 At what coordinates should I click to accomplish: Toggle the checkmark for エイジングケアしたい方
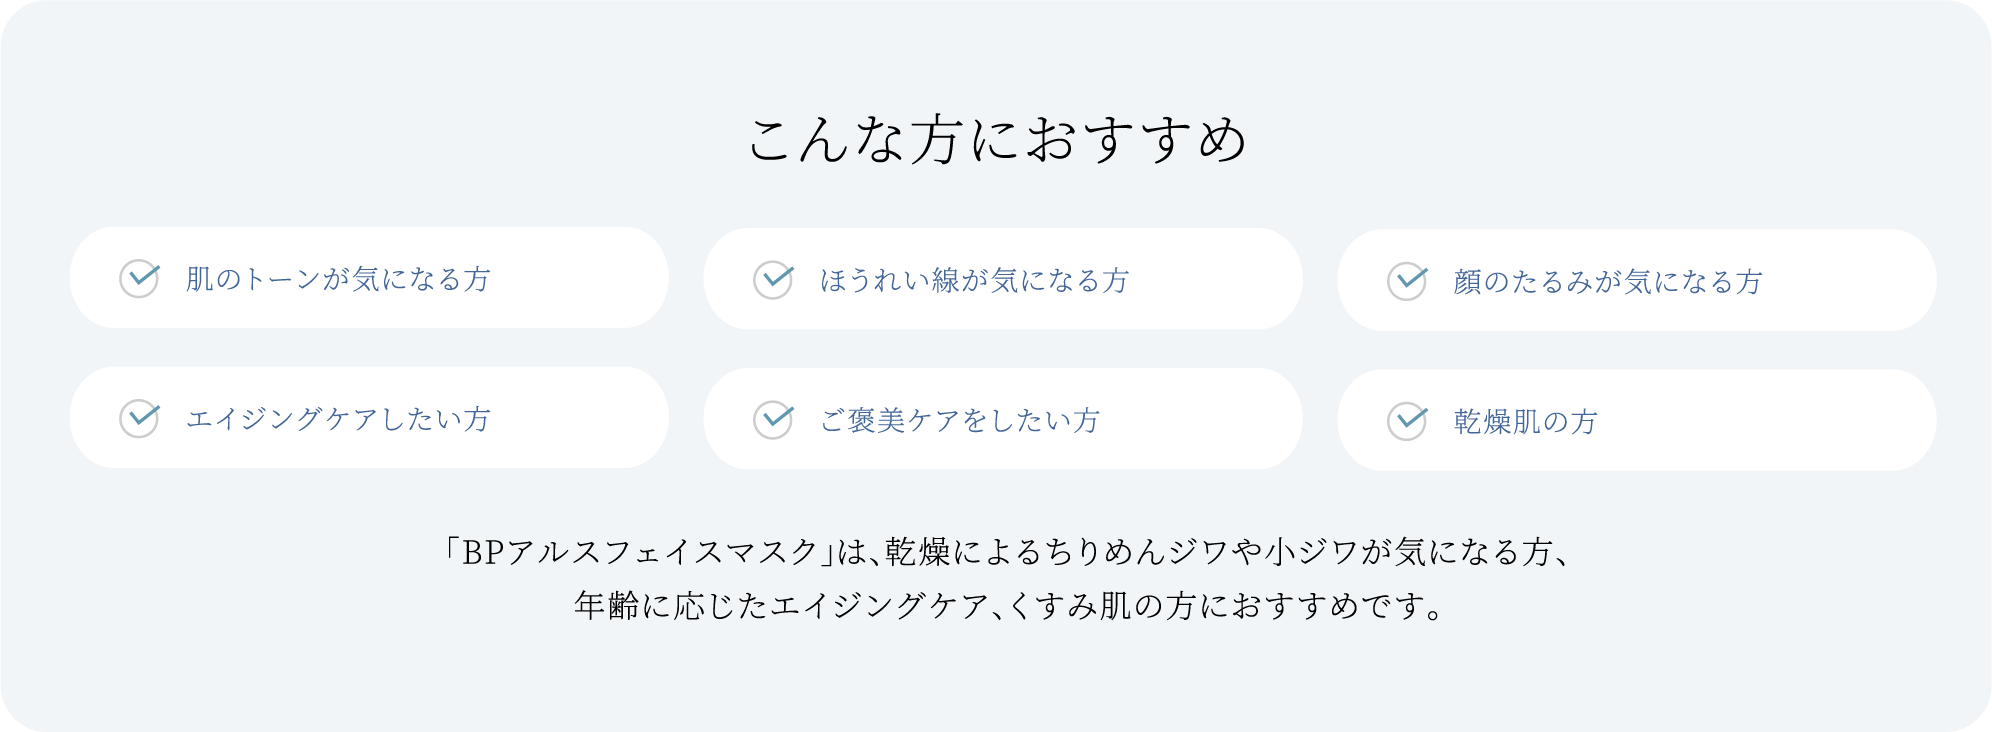click(x=139, y=418)
